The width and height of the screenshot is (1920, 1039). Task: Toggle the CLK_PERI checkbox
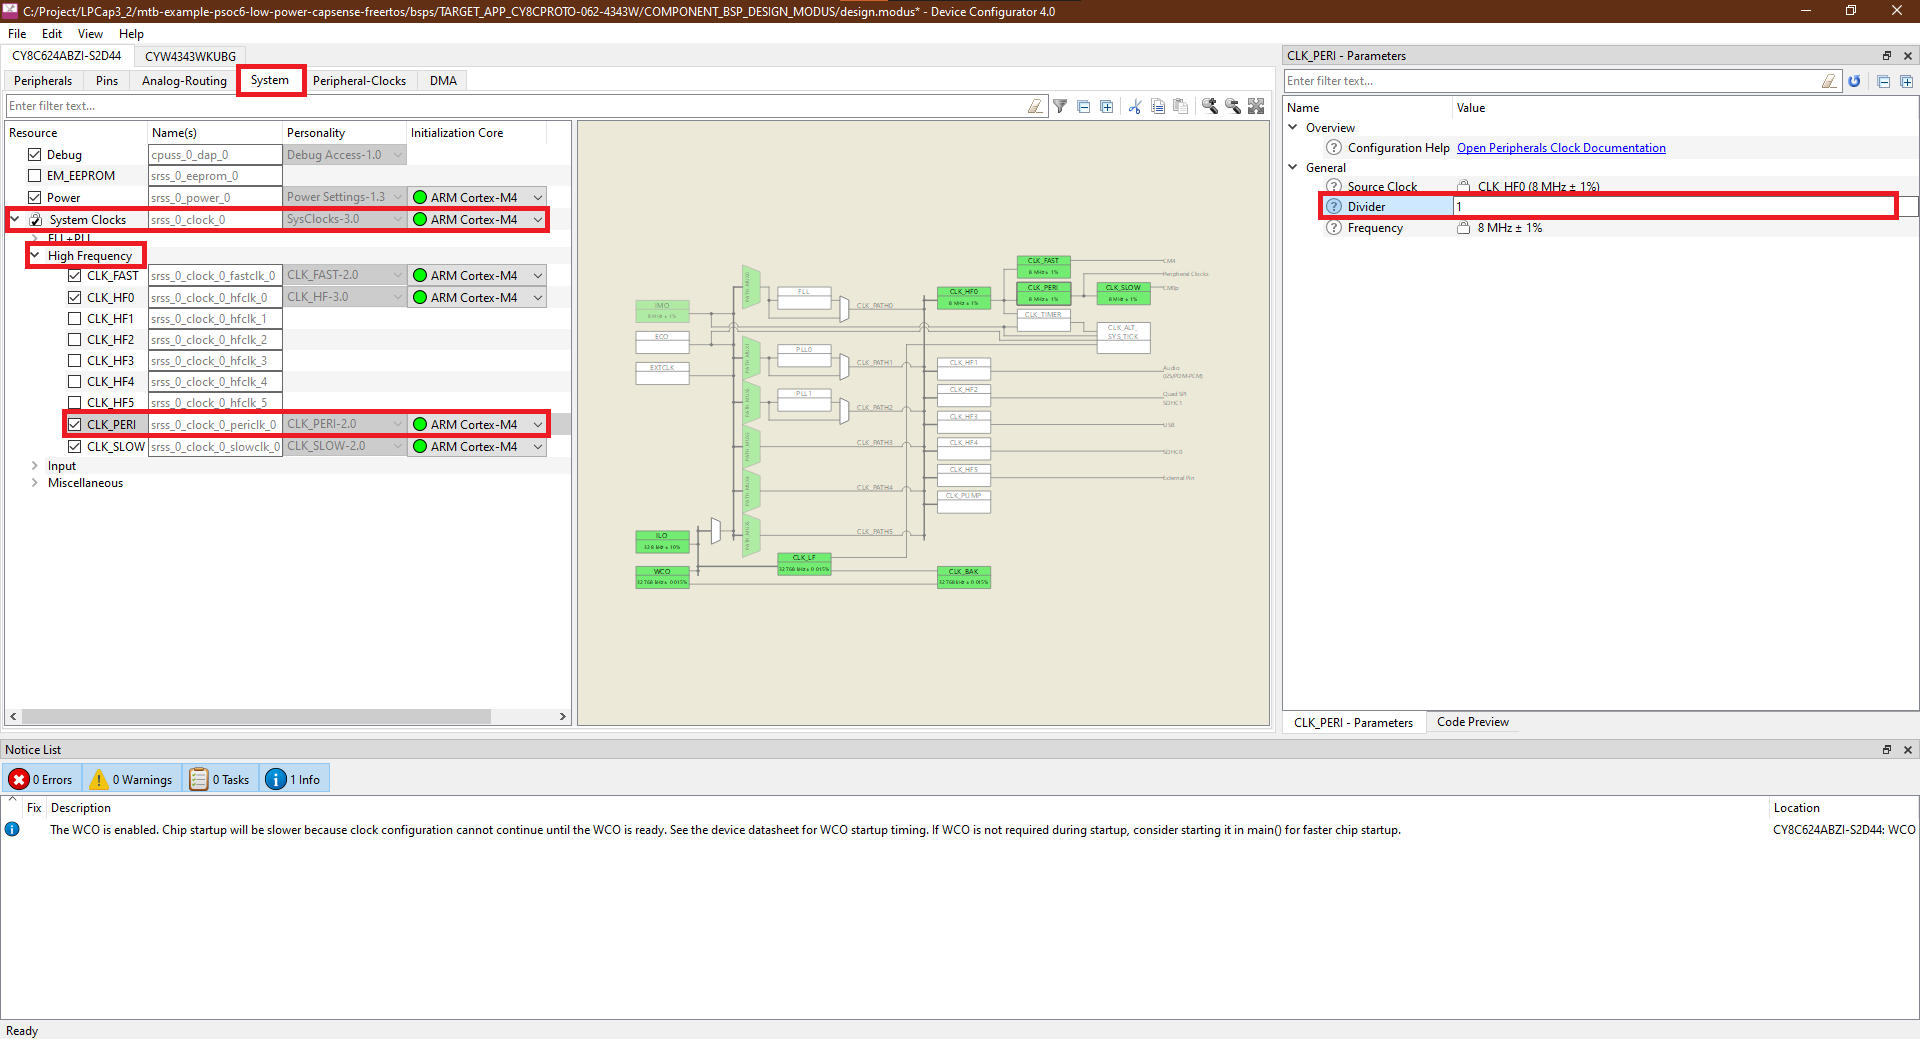(x=75, y=425)
